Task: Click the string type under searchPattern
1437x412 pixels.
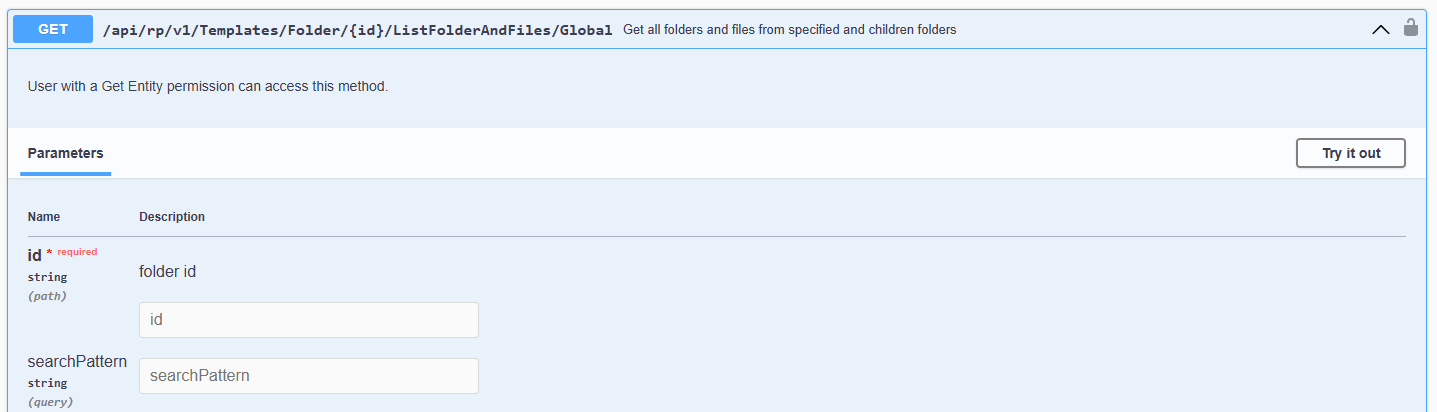Action: (x=47, y=383)
